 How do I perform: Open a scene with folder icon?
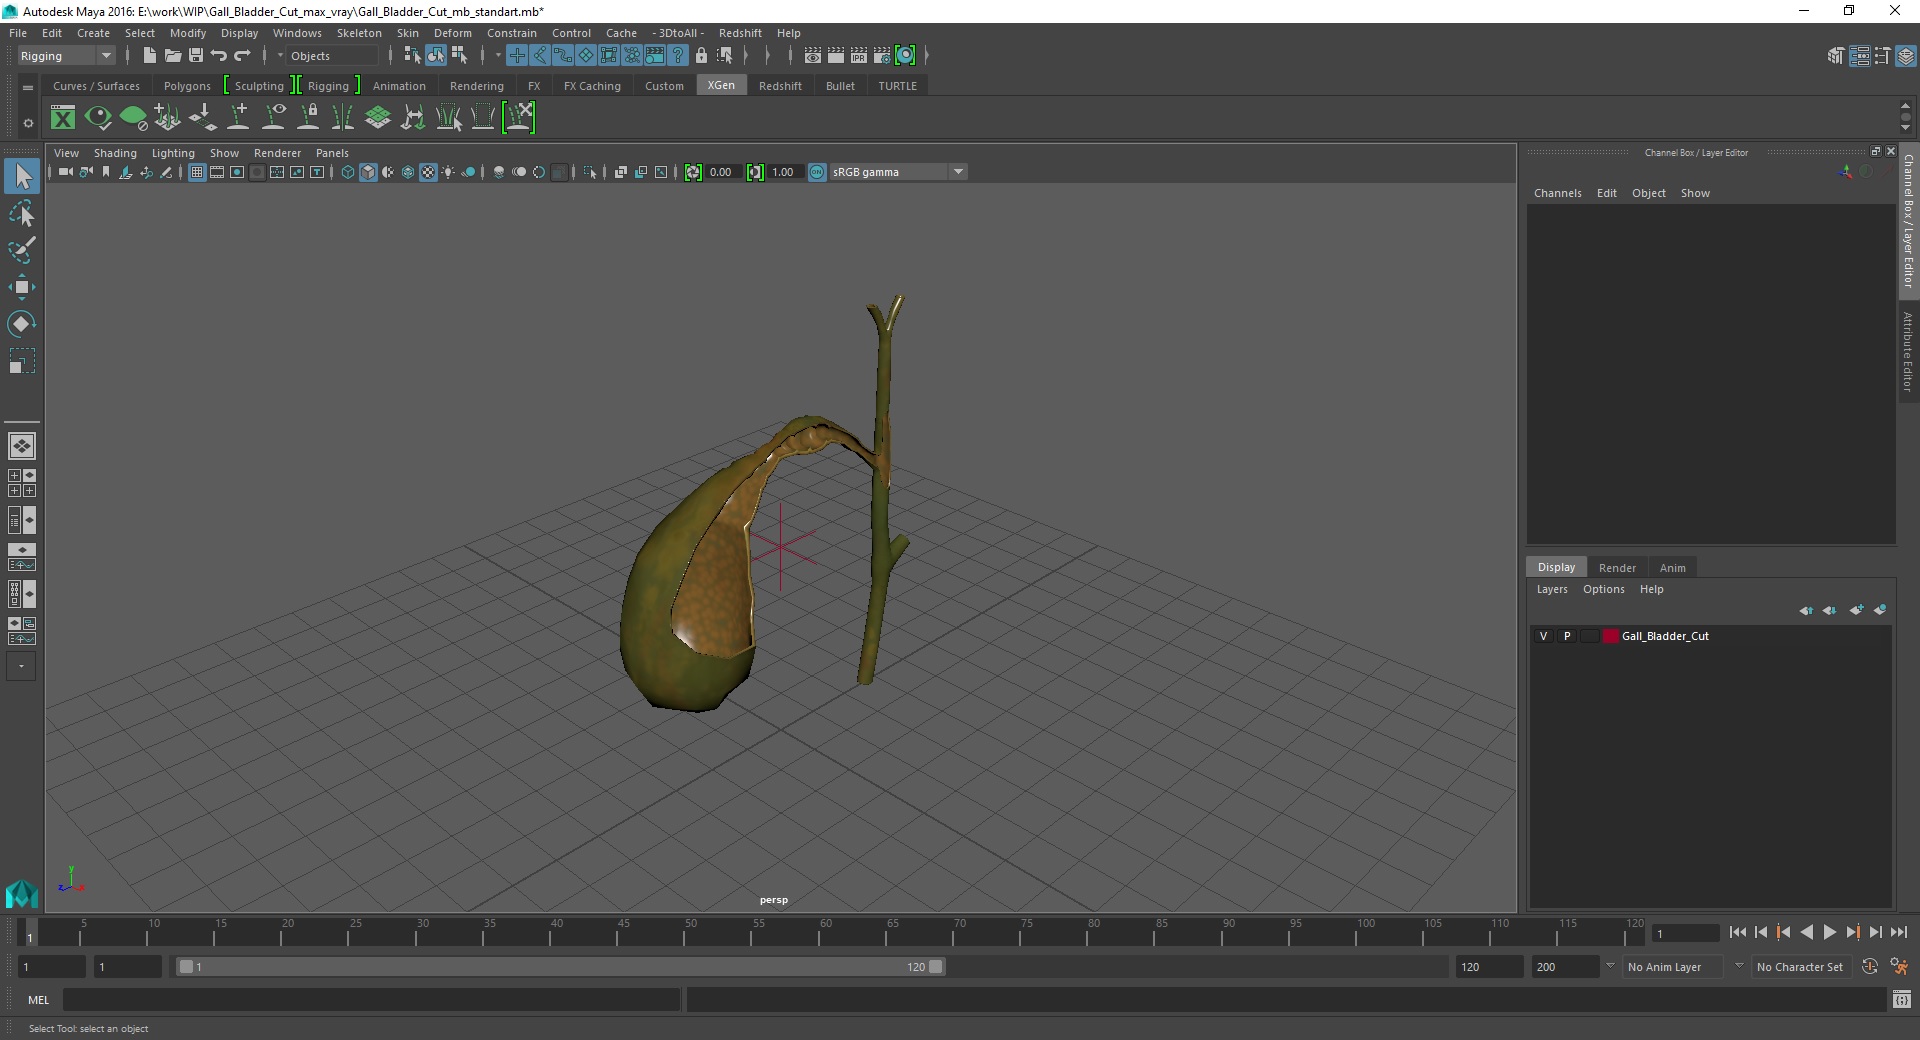pyautogui.click(x=172, y=56)
